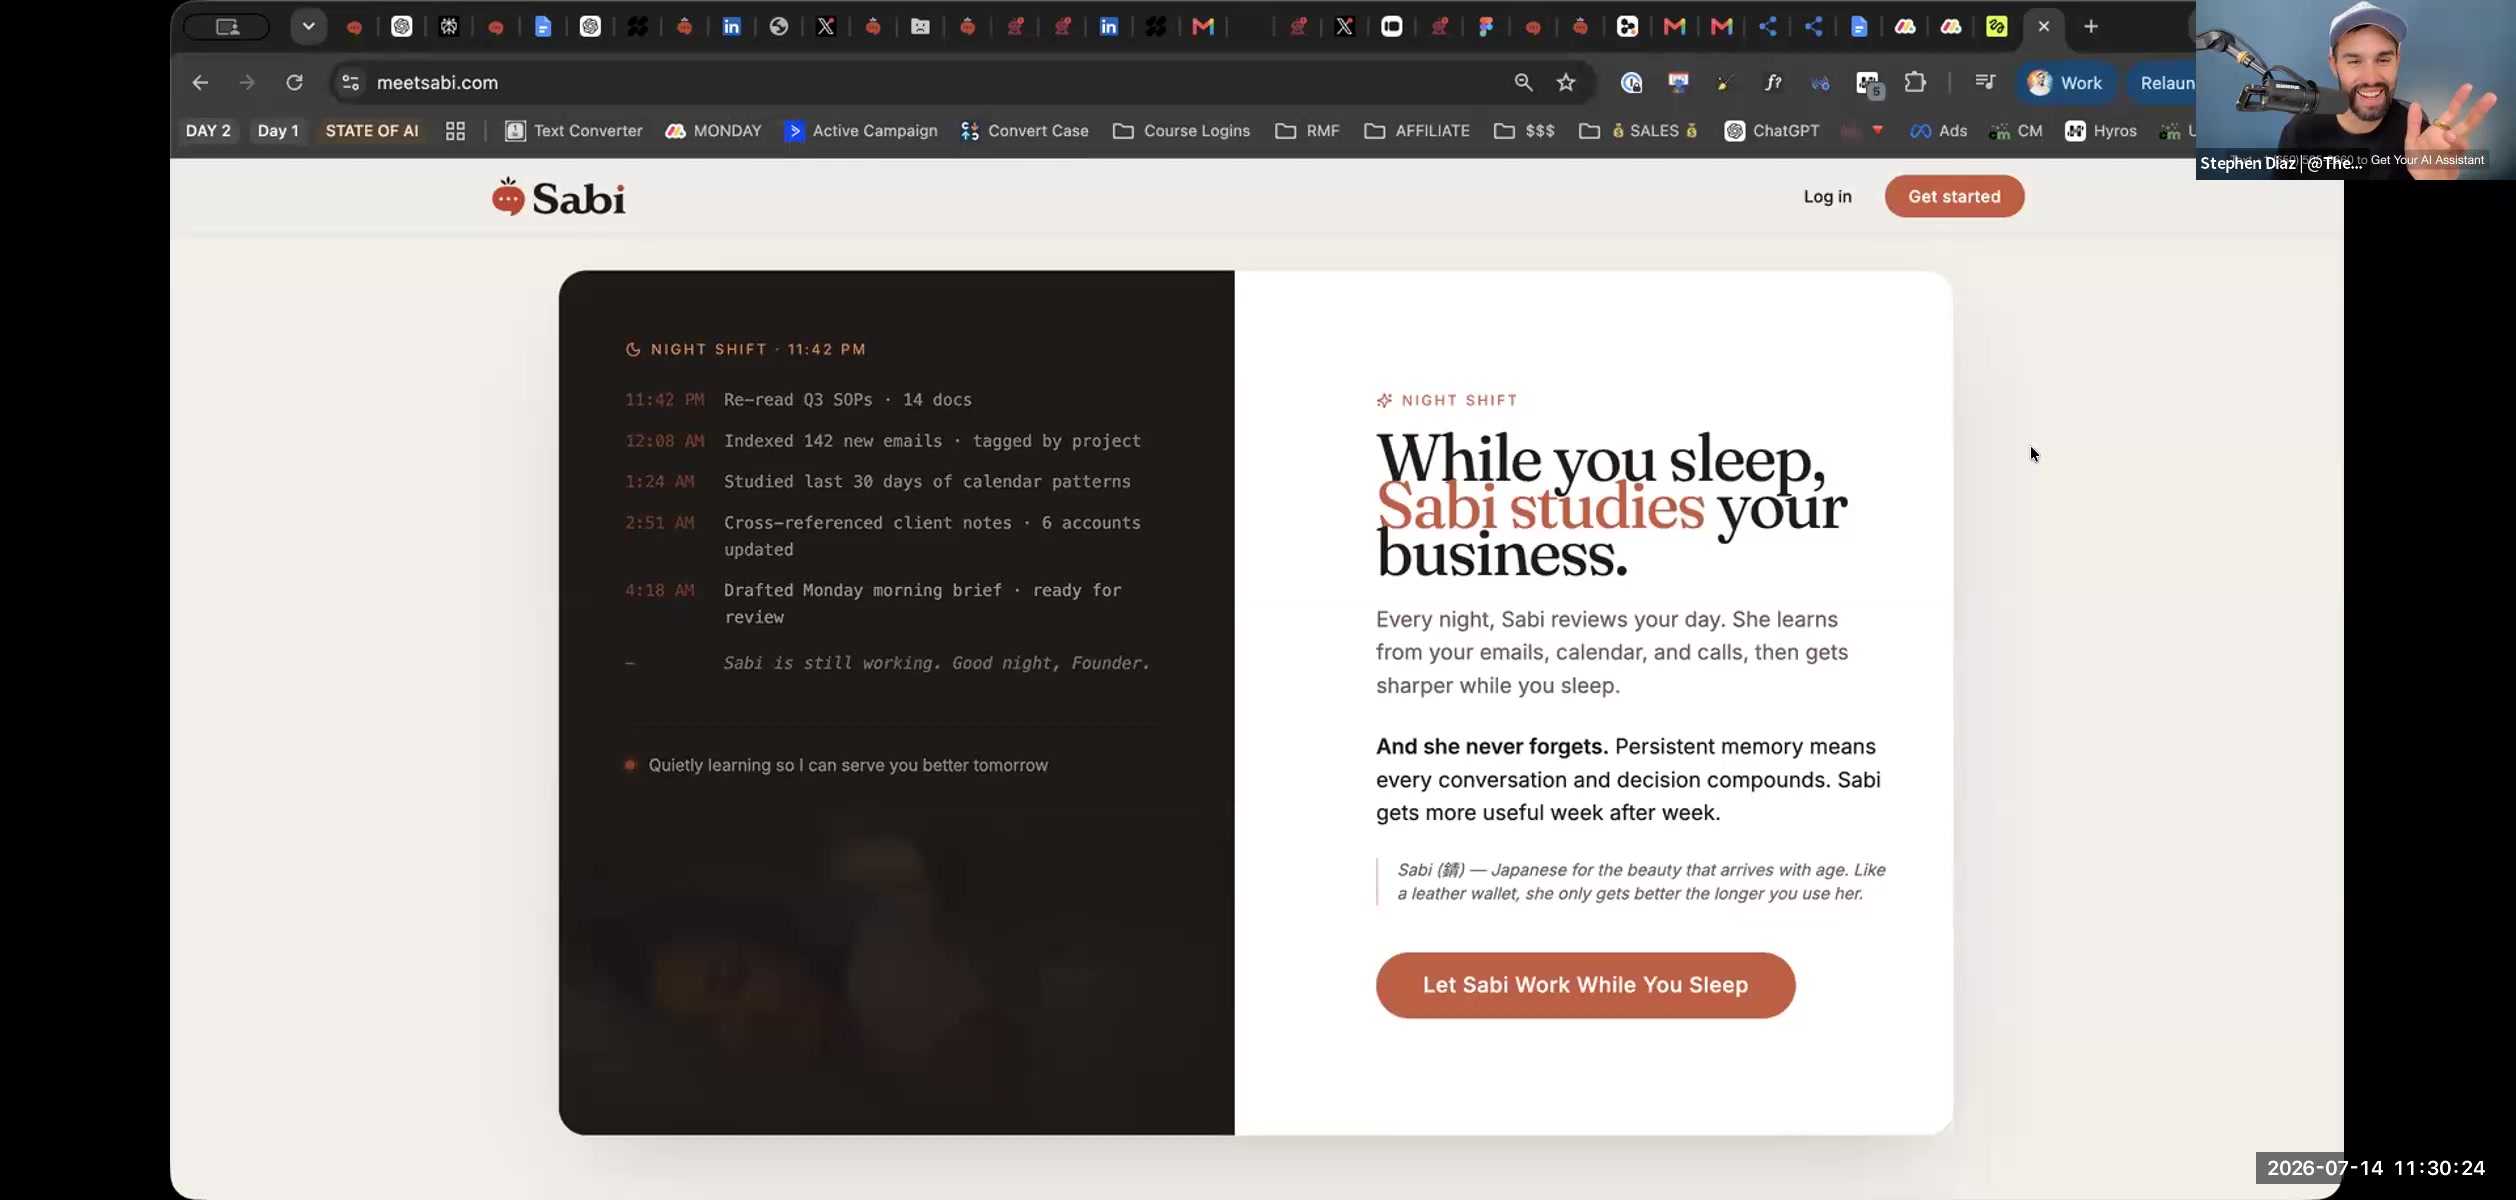The height and width of the screenshot is (1200, 2516).
Task: Open a new browser tab
Action: pyautogui.click(x=2091, y=27)
